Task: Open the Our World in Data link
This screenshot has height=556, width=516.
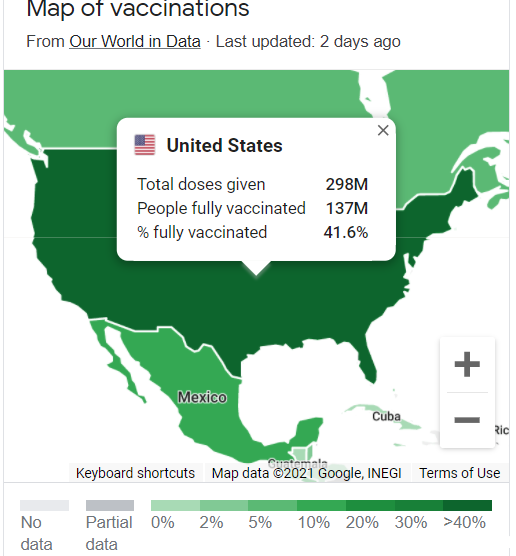Action: pos(135,41)
